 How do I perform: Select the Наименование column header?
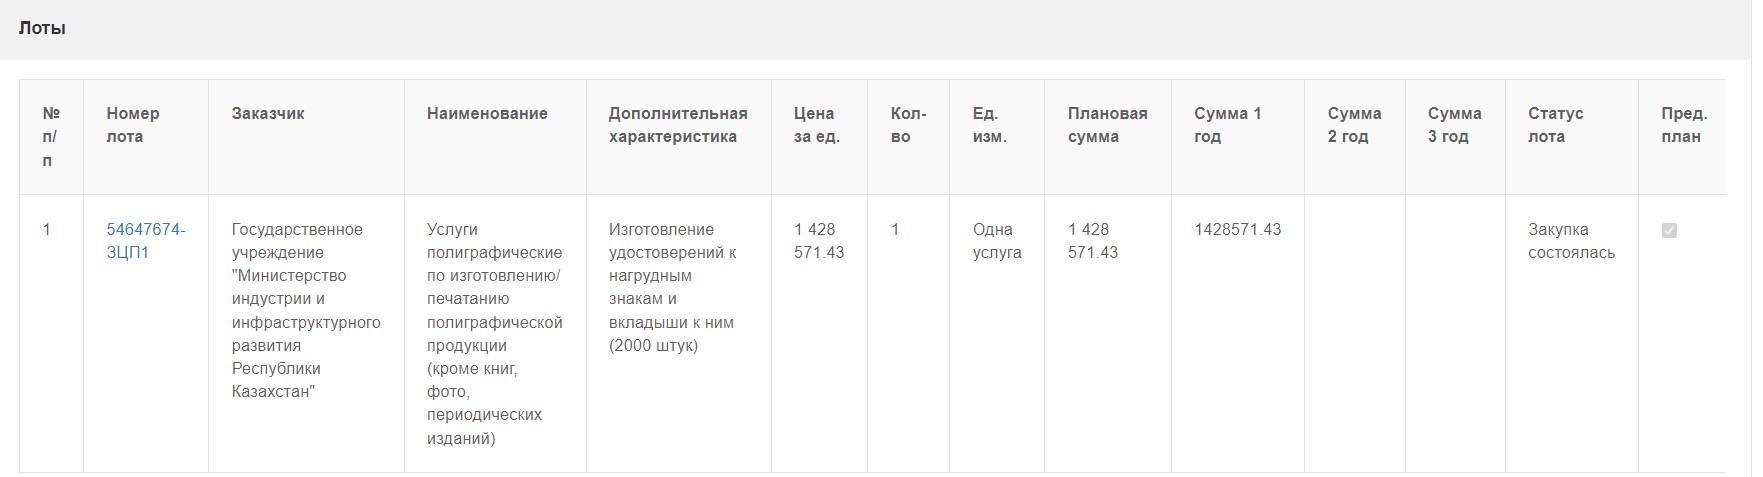487,113
